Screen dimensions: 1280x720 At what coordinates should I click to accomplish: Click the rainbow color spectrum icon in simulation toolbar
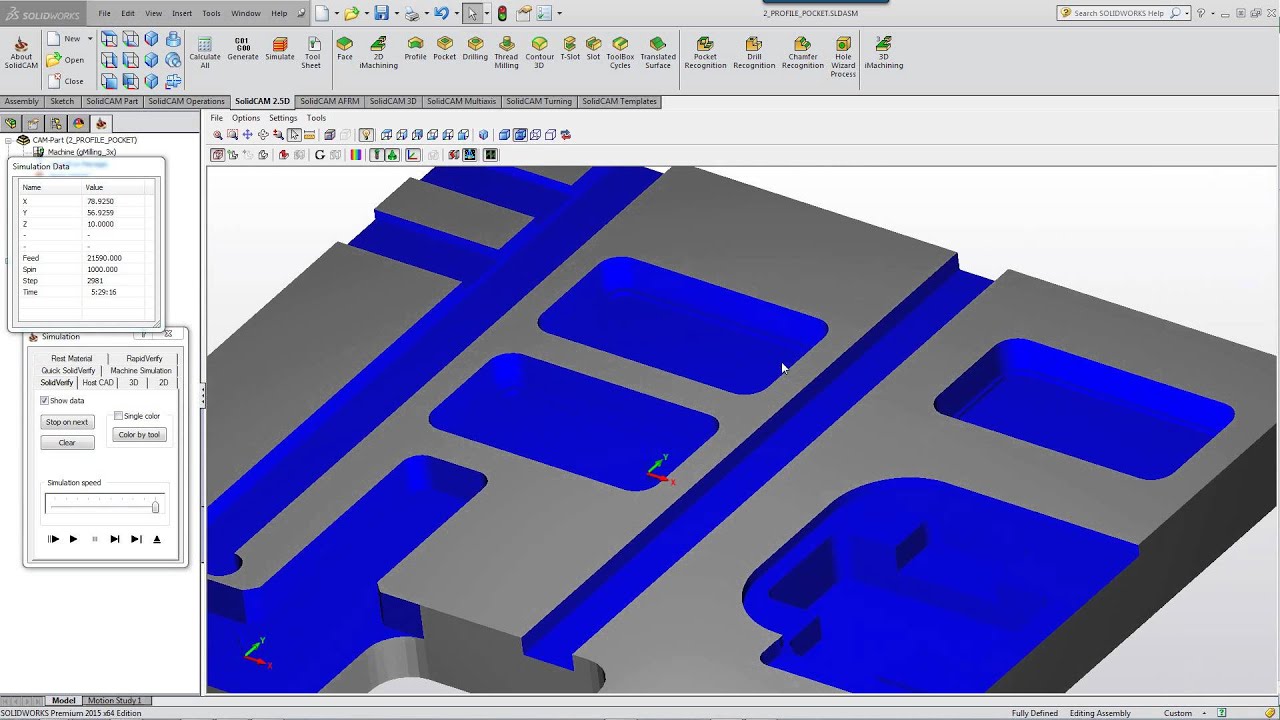356,155
